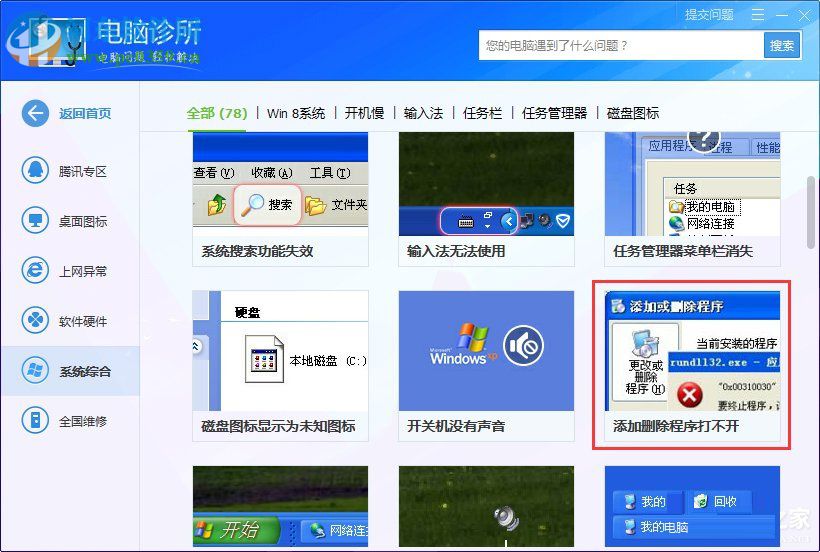The image size is (820, 552).
Task: Click the 系统搜索功能失效 caption text
Action: [257, 251]
